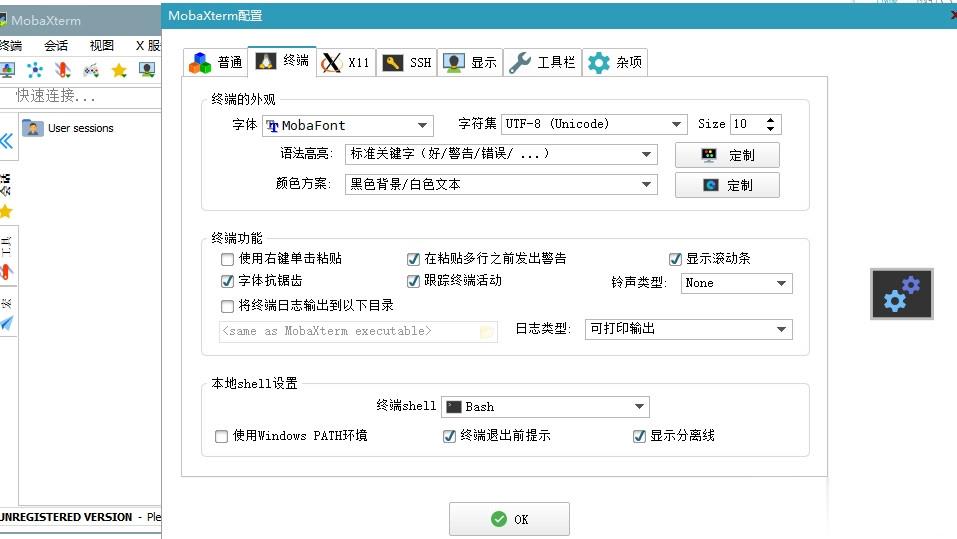The image size is (957, 539).
Task: Increase font Size with up arrow
Action: point(770,120)
